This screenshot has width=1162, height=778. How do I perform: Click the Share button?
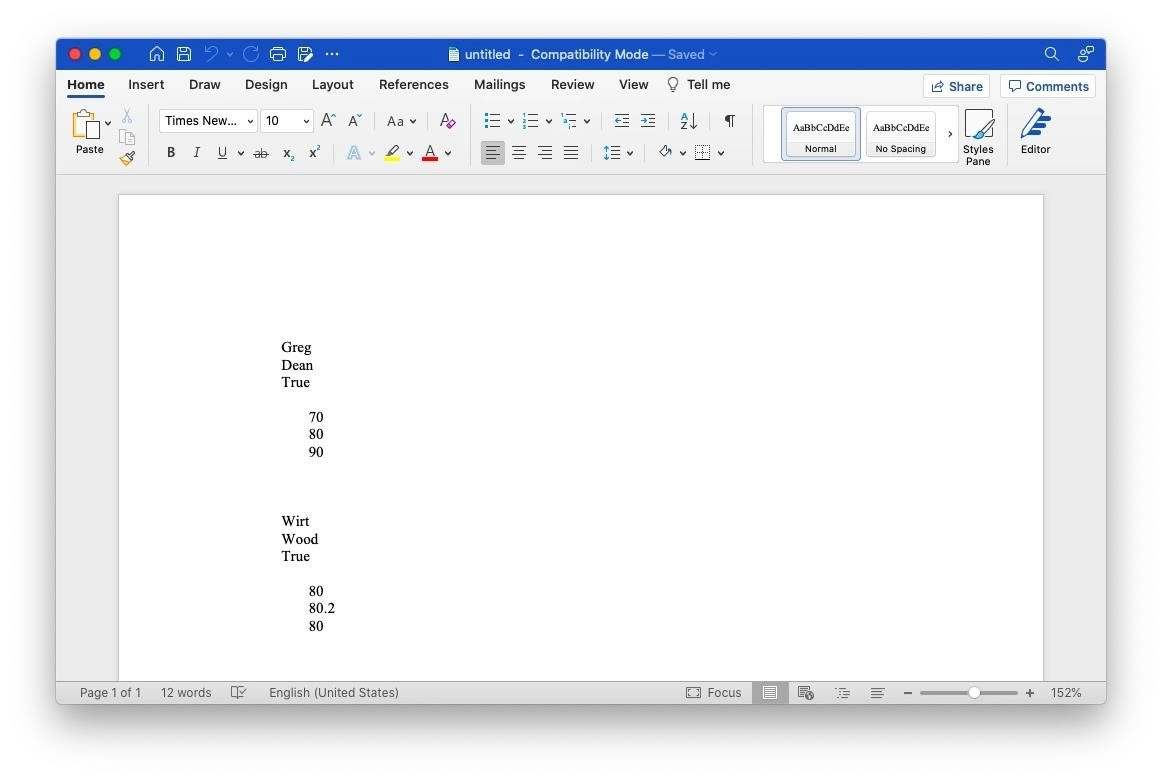[x=956, y=86]
